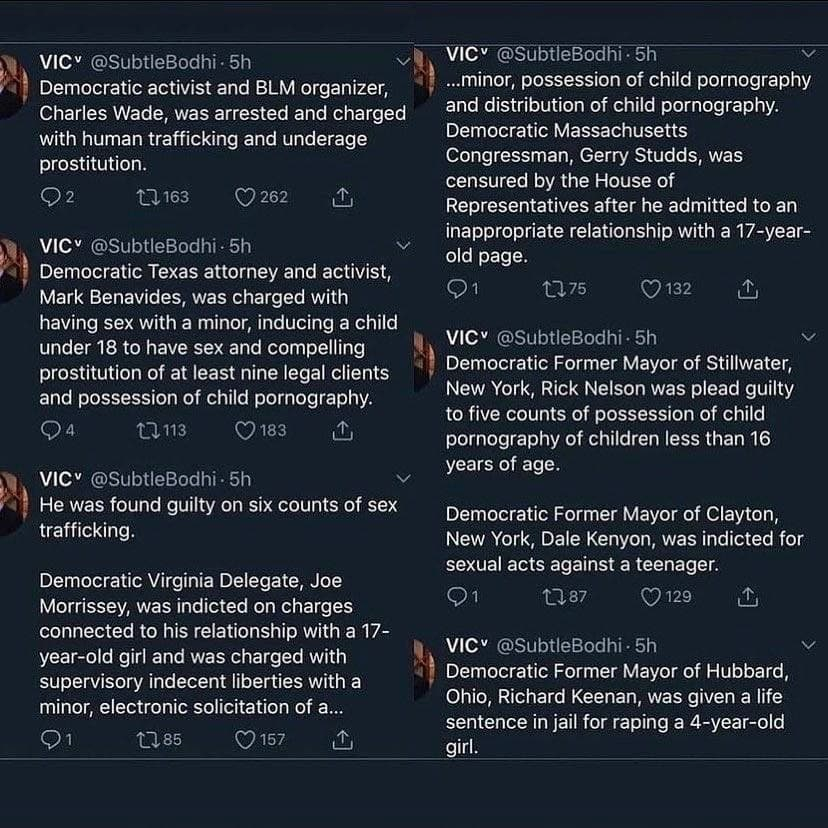
Task: Click the avatar beside Mark Benavides tweet
Action: pos(12,270)
